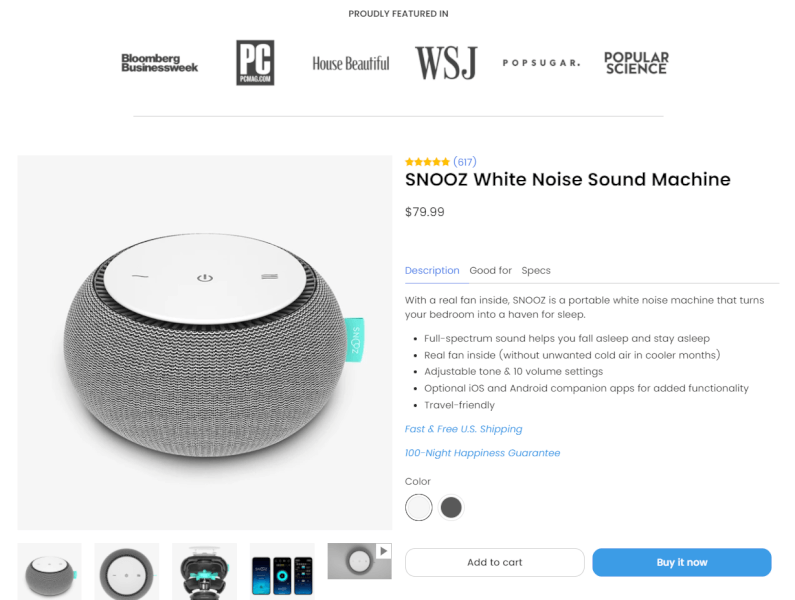Play the product video thumbnail

359,561
